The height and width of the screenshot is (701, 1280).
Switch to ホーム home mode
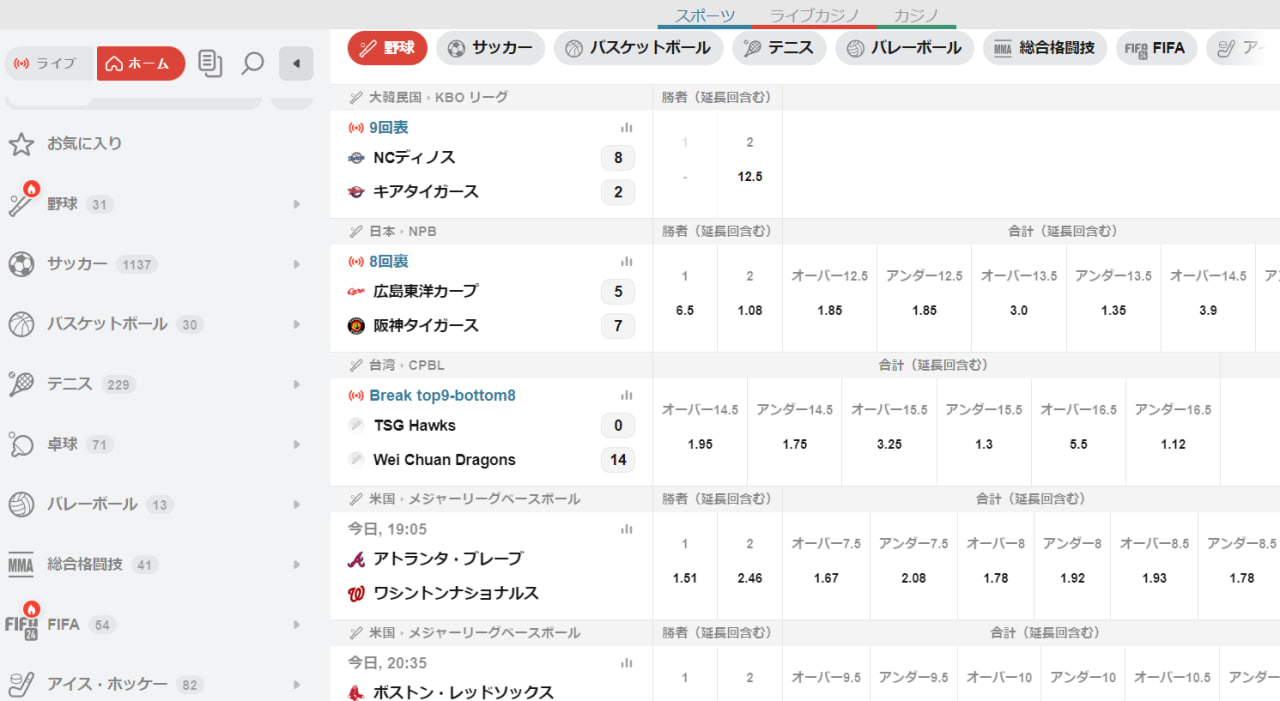coord(141,63)
